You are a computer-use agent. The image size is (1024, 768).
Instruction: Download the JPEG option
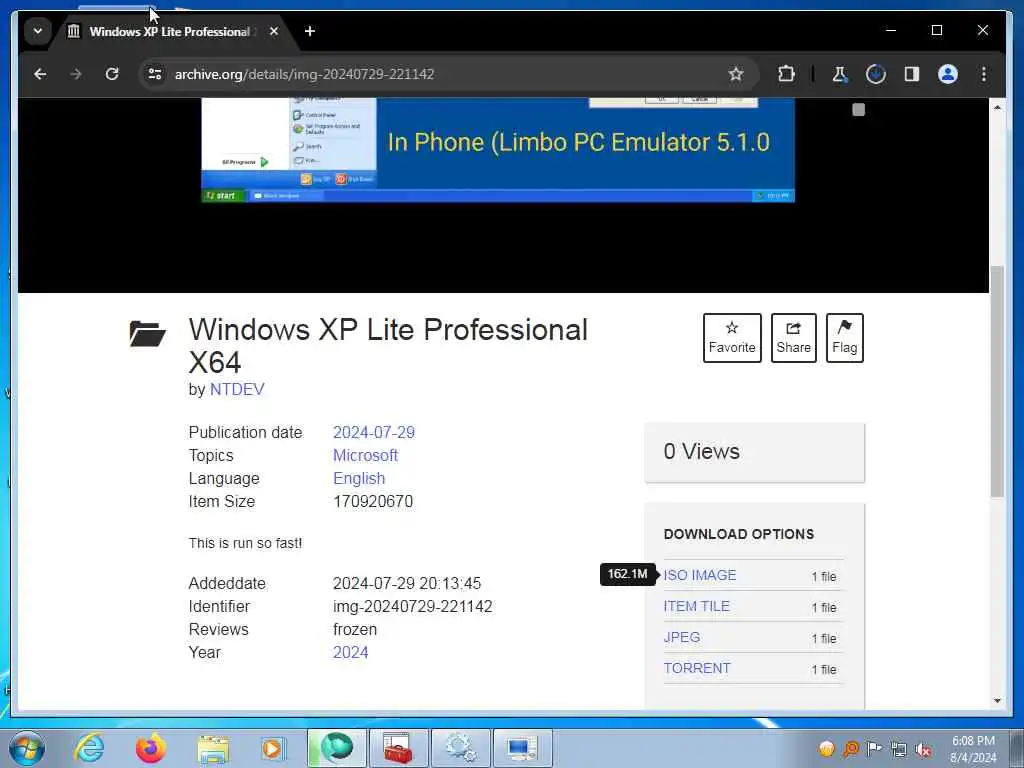coord(681,637)
